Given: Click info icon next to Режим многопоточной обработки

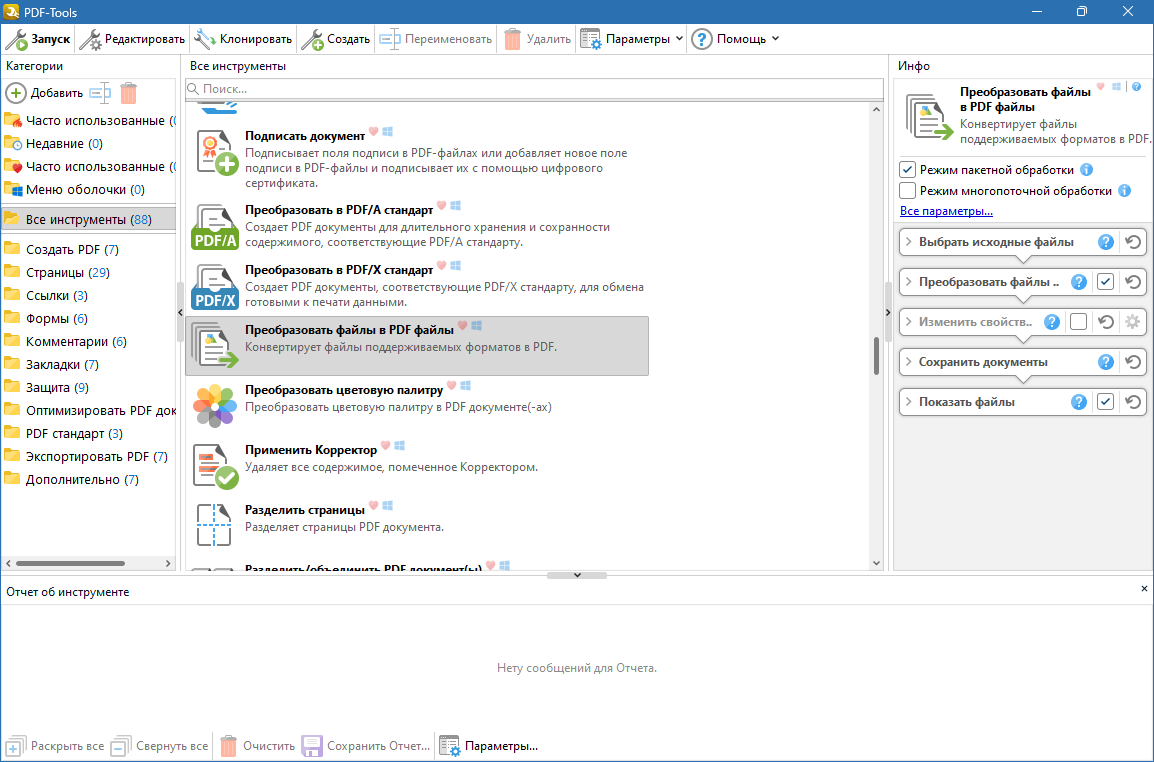Looking at the screenshot, I should coord(1125,191).
